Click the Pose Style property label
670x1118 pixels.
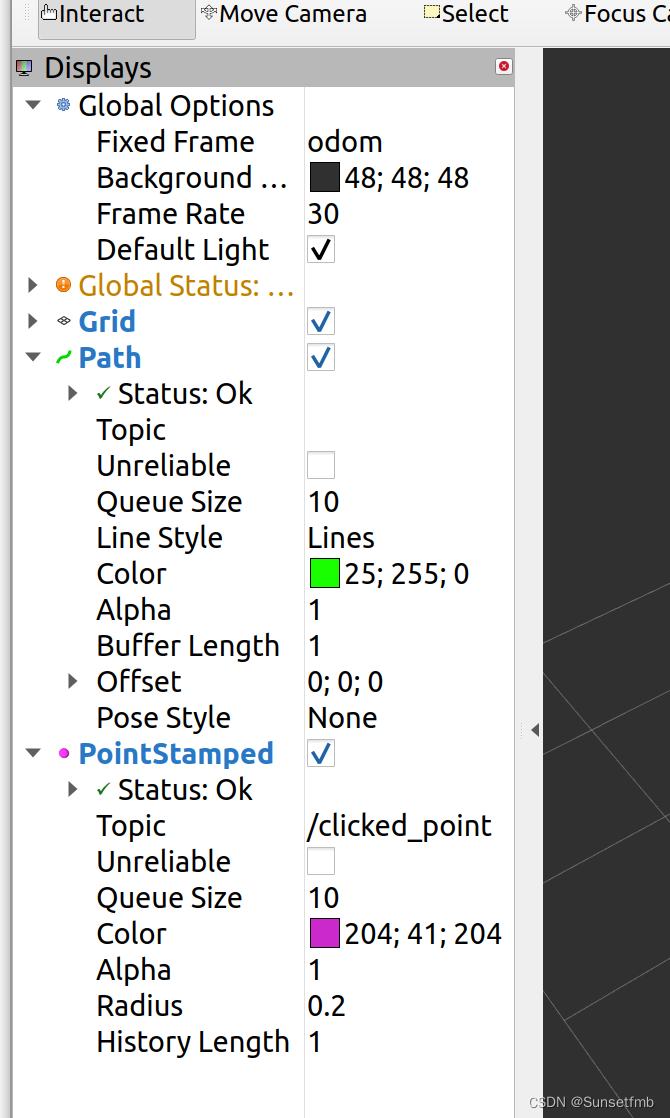click(164, 718)
